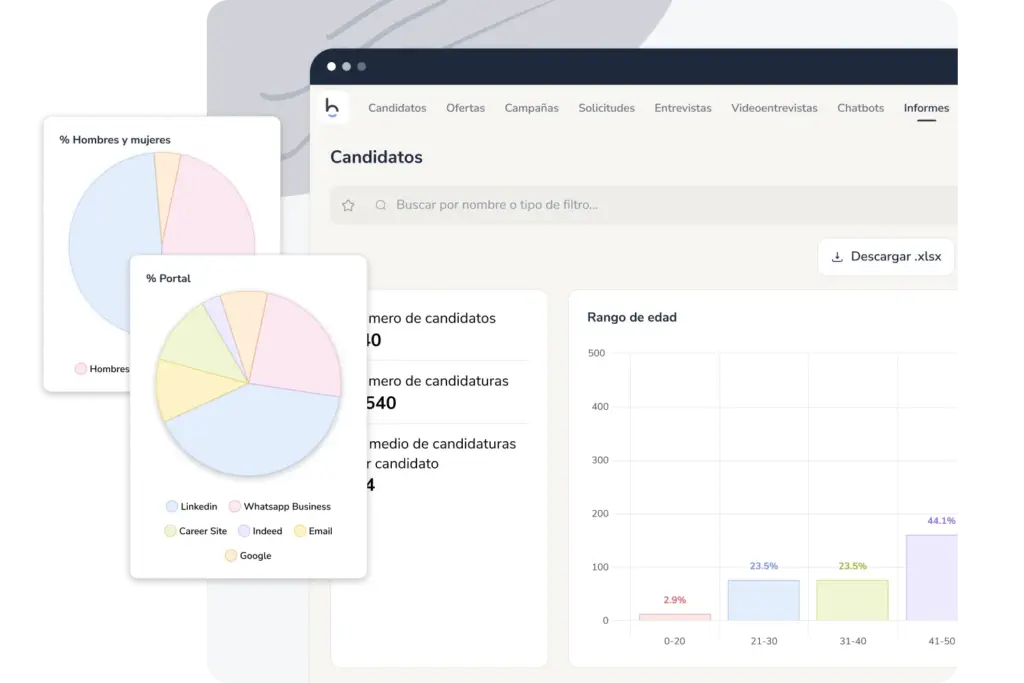Open the Videoentrevistas tab
Viewport: 1024px width, 683px height.
click(x=775, y=108)
